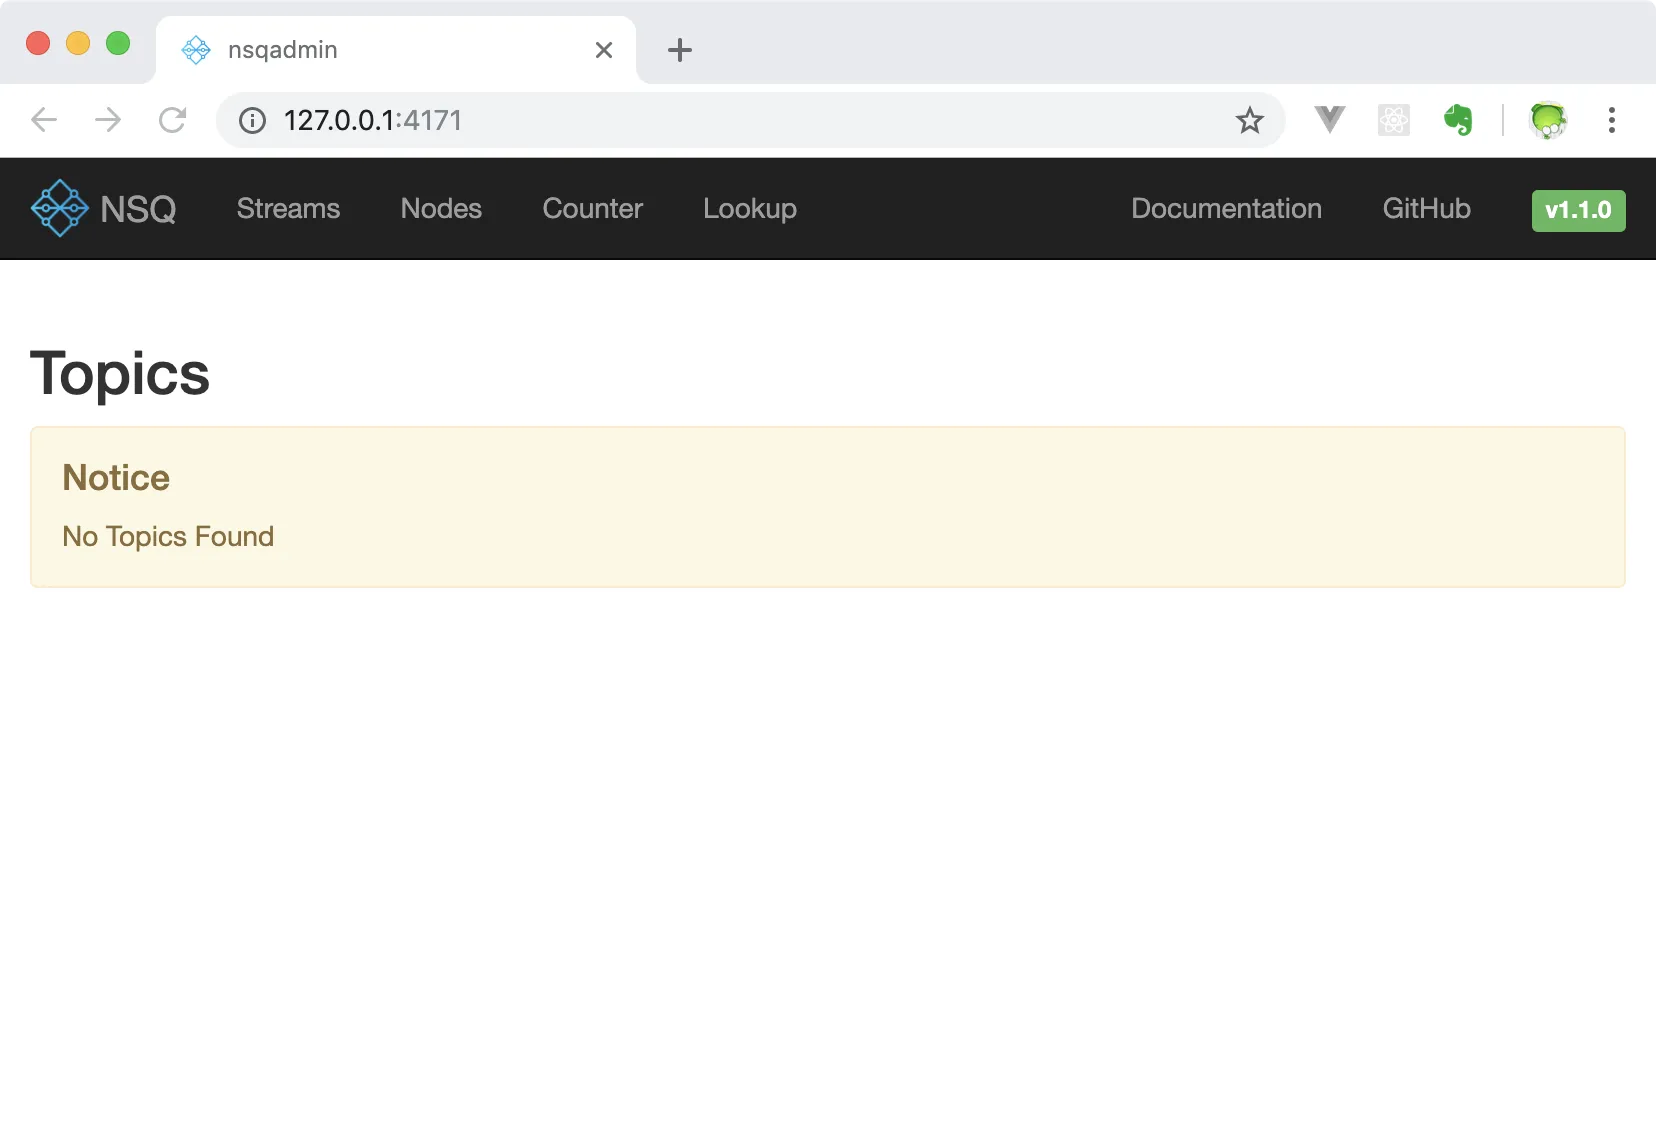Open the Chrome profile avatar
The width and height of the screenshot is (1656, 1122).
click(1547, 120)
